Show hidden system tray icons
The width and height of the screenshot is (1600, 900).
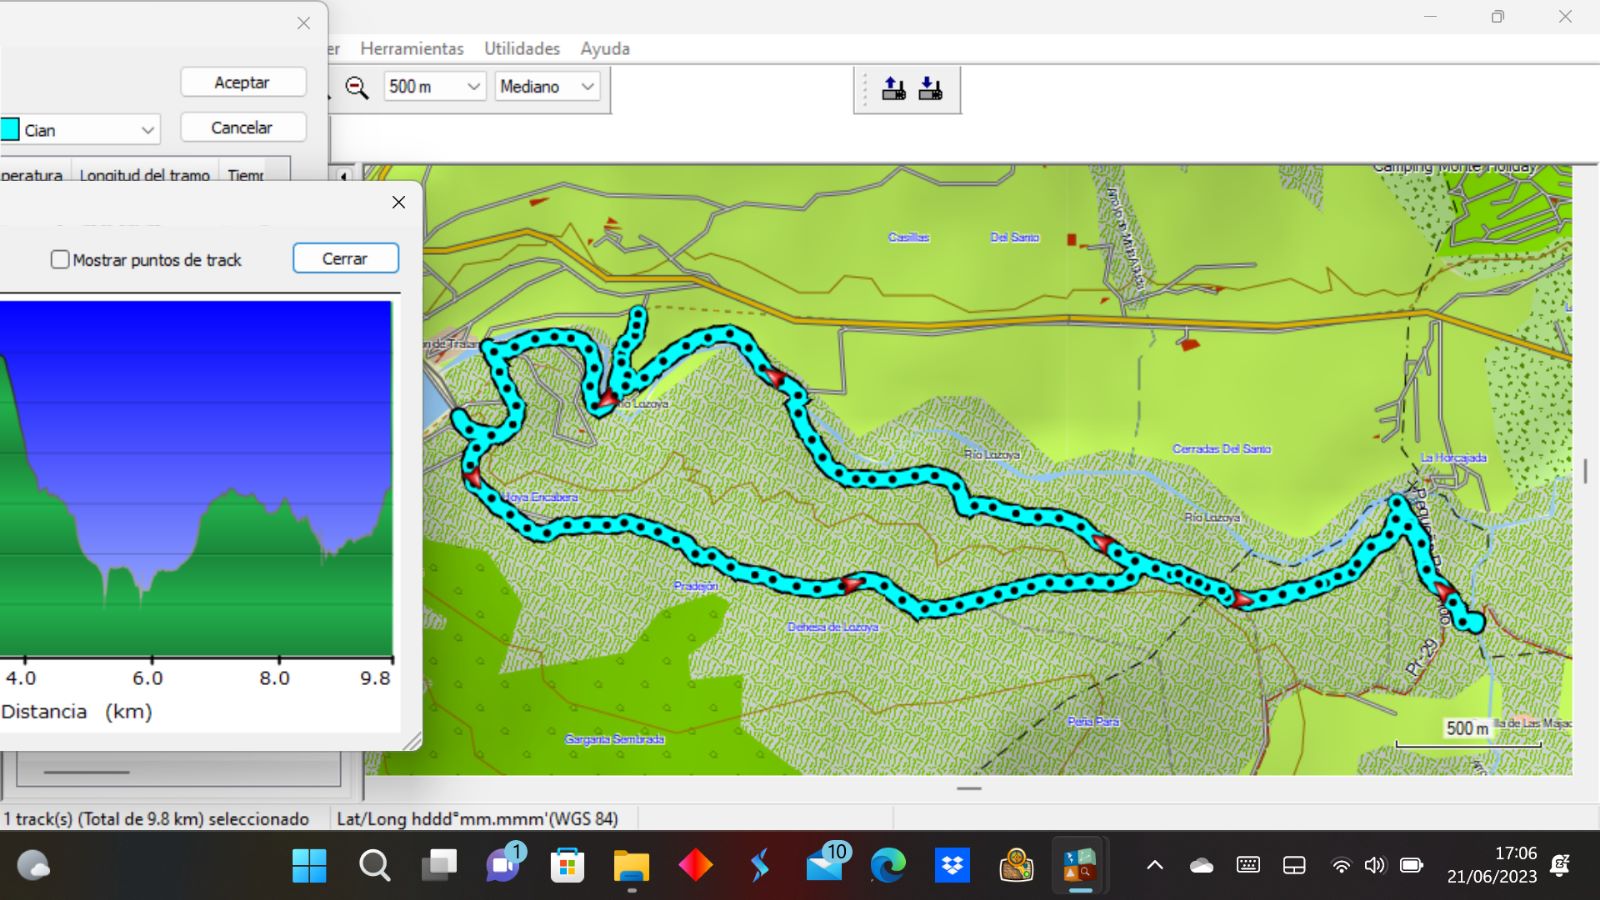coord(1155,865)
